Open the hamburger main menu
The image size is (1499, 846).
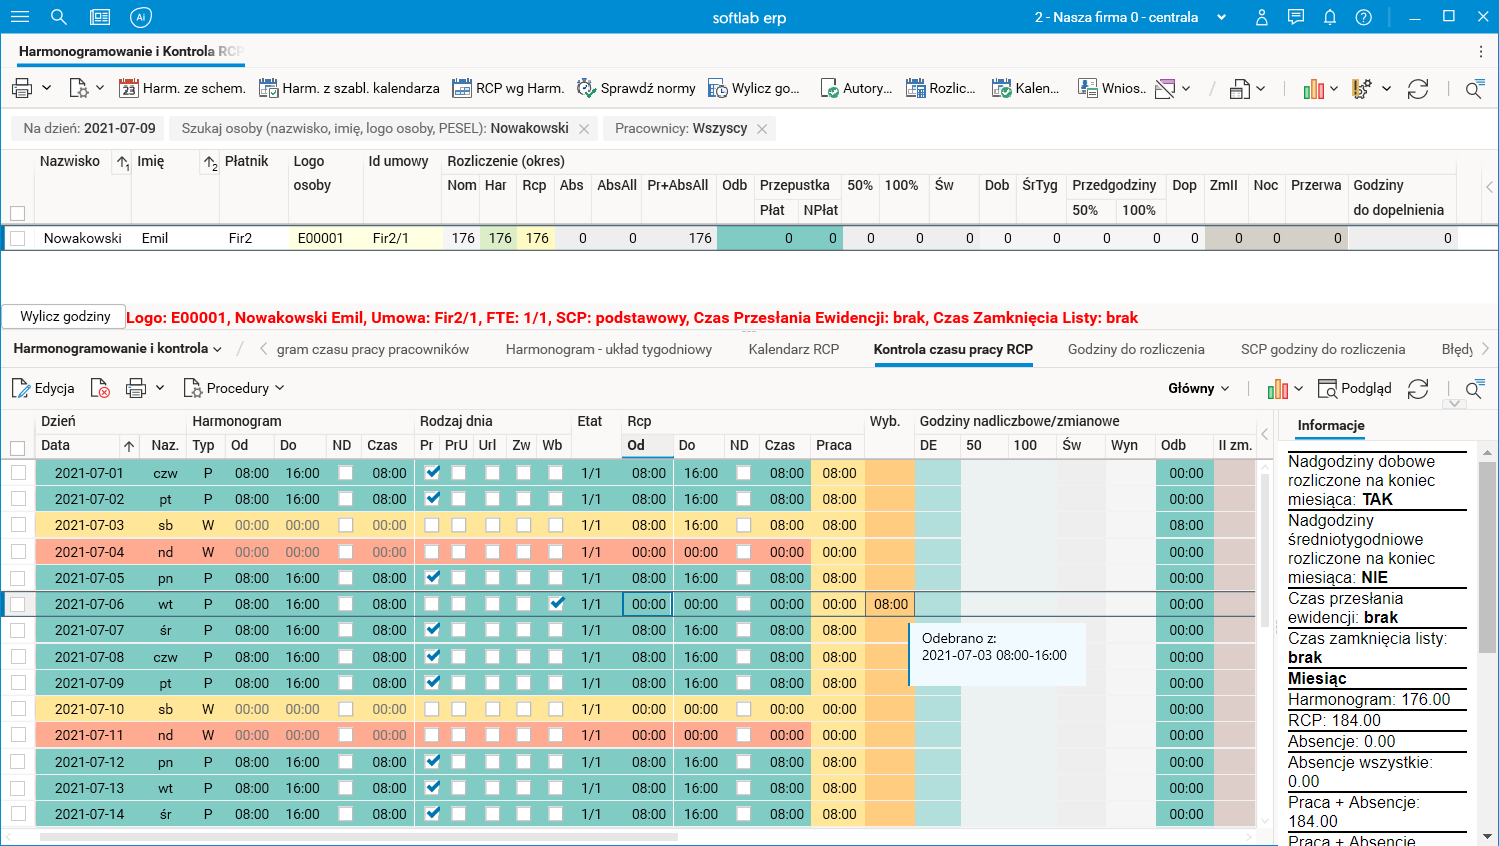pos(20,17)
